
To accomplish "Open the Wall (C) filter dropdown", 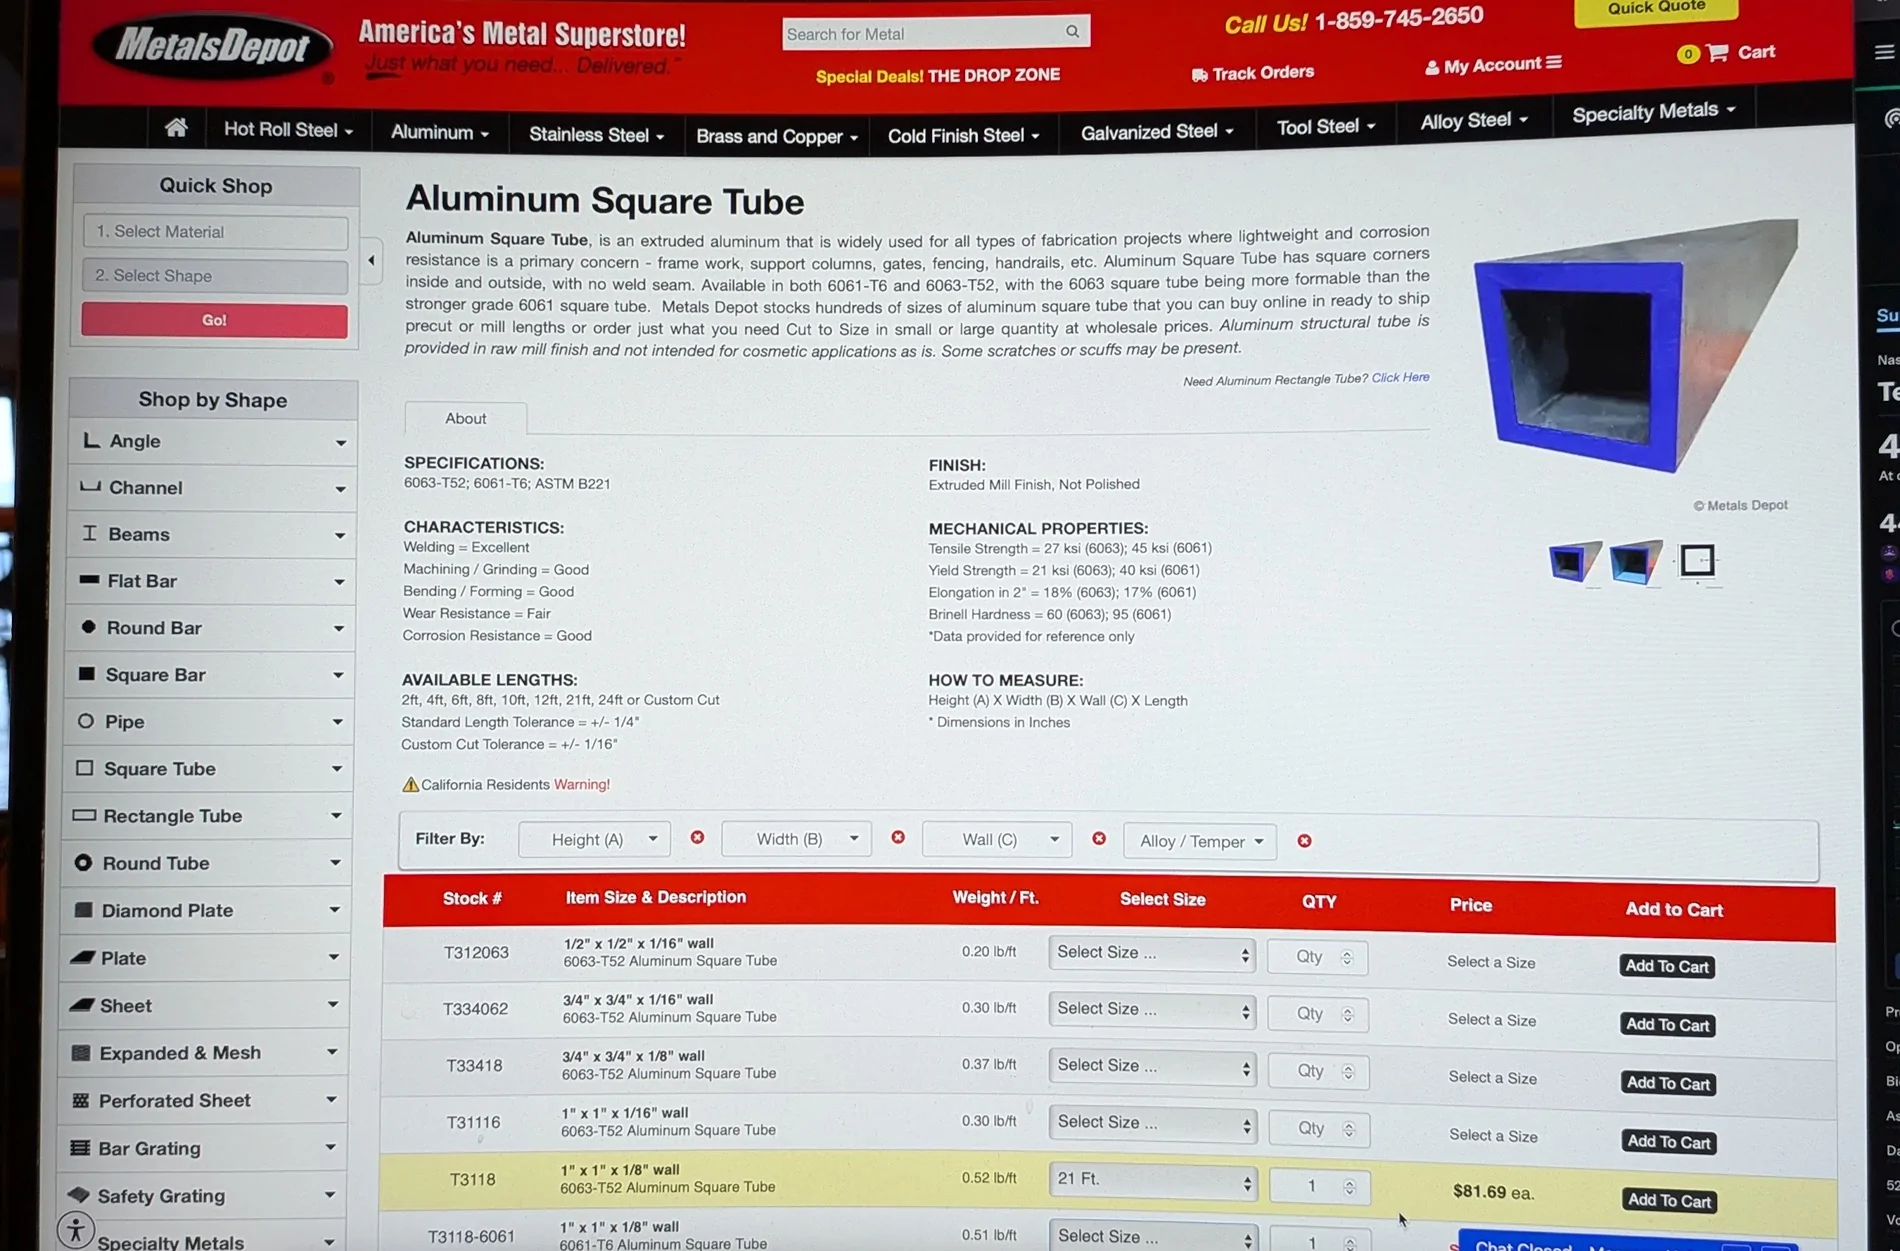I will (x=997, y=839).
